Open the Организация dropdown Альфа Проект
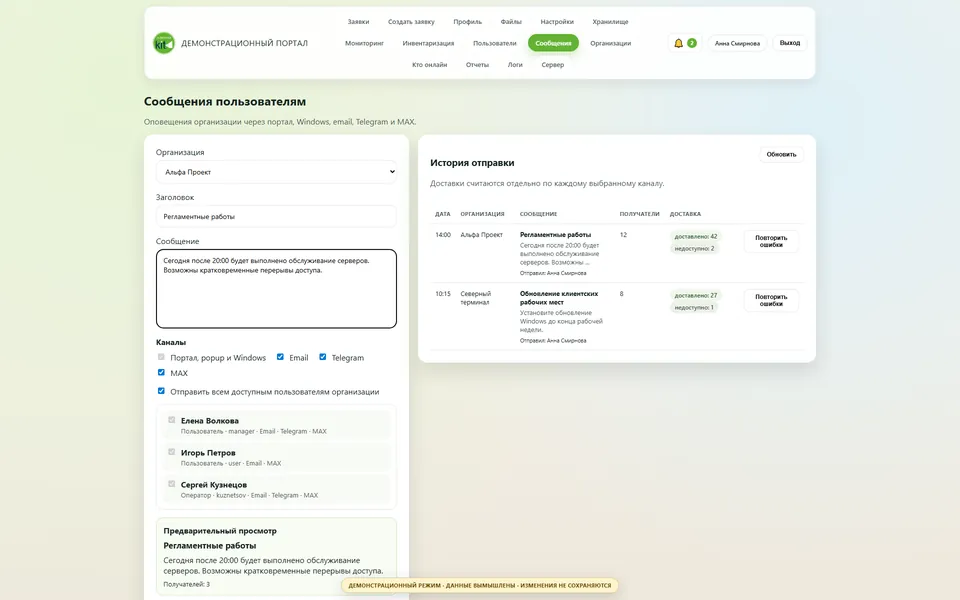This screenshot has width=960, height=600. (276, 172)
